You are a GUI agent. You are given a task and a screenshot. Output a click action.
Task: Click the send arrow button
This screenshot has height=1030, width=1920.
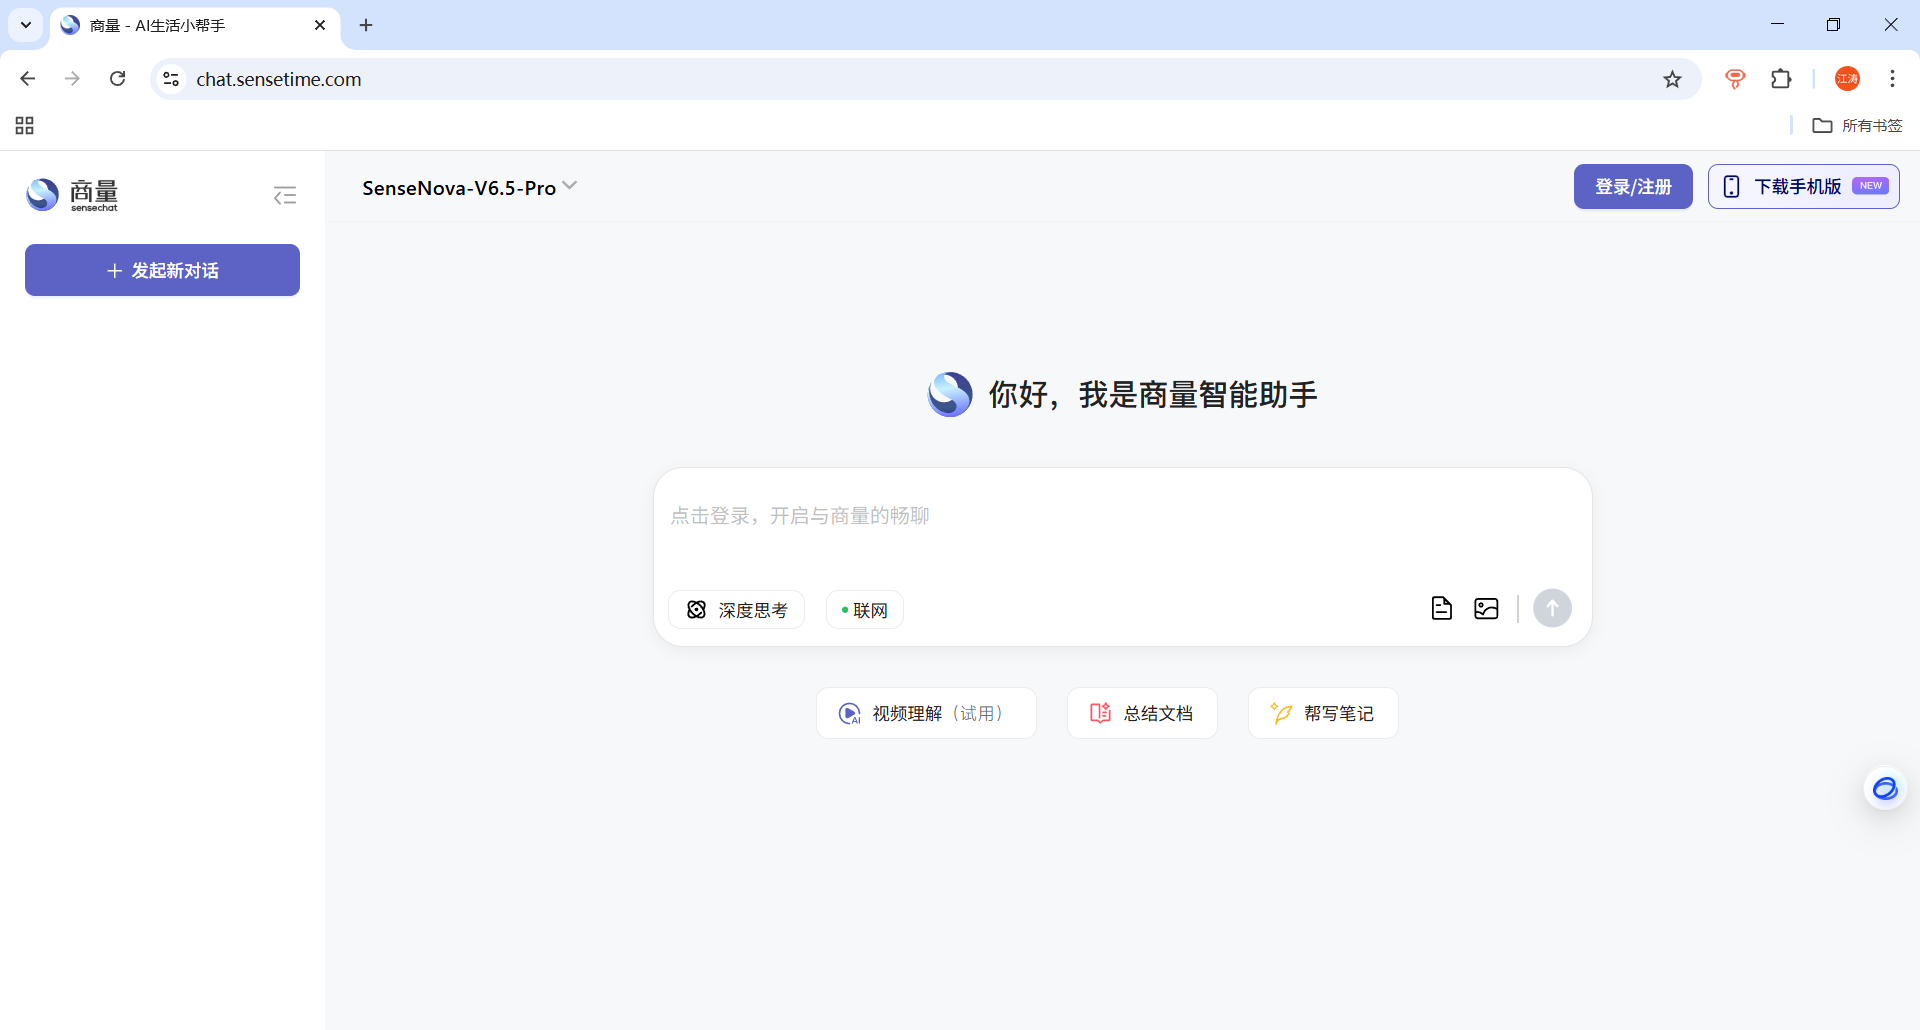[1552, 608]
